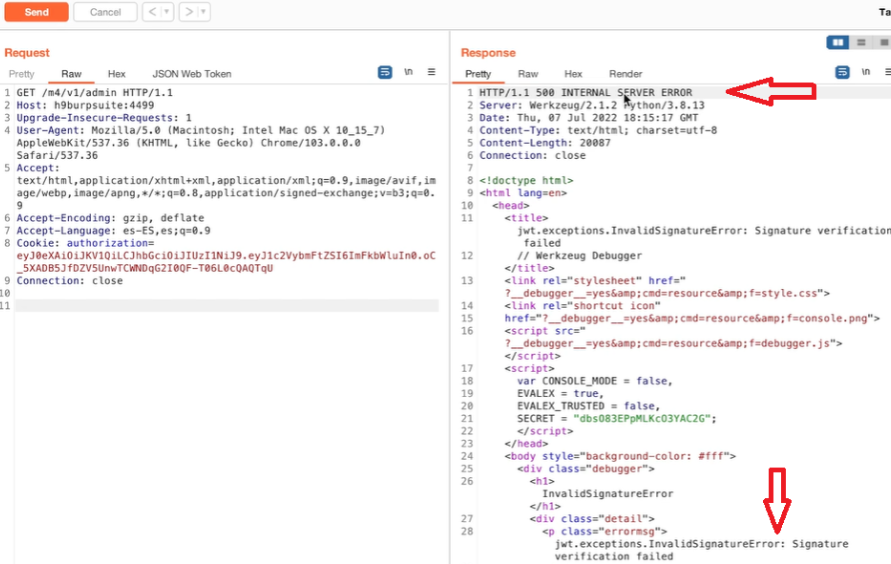
Task: Select the Request Raw tab
Action: [72, 74]
